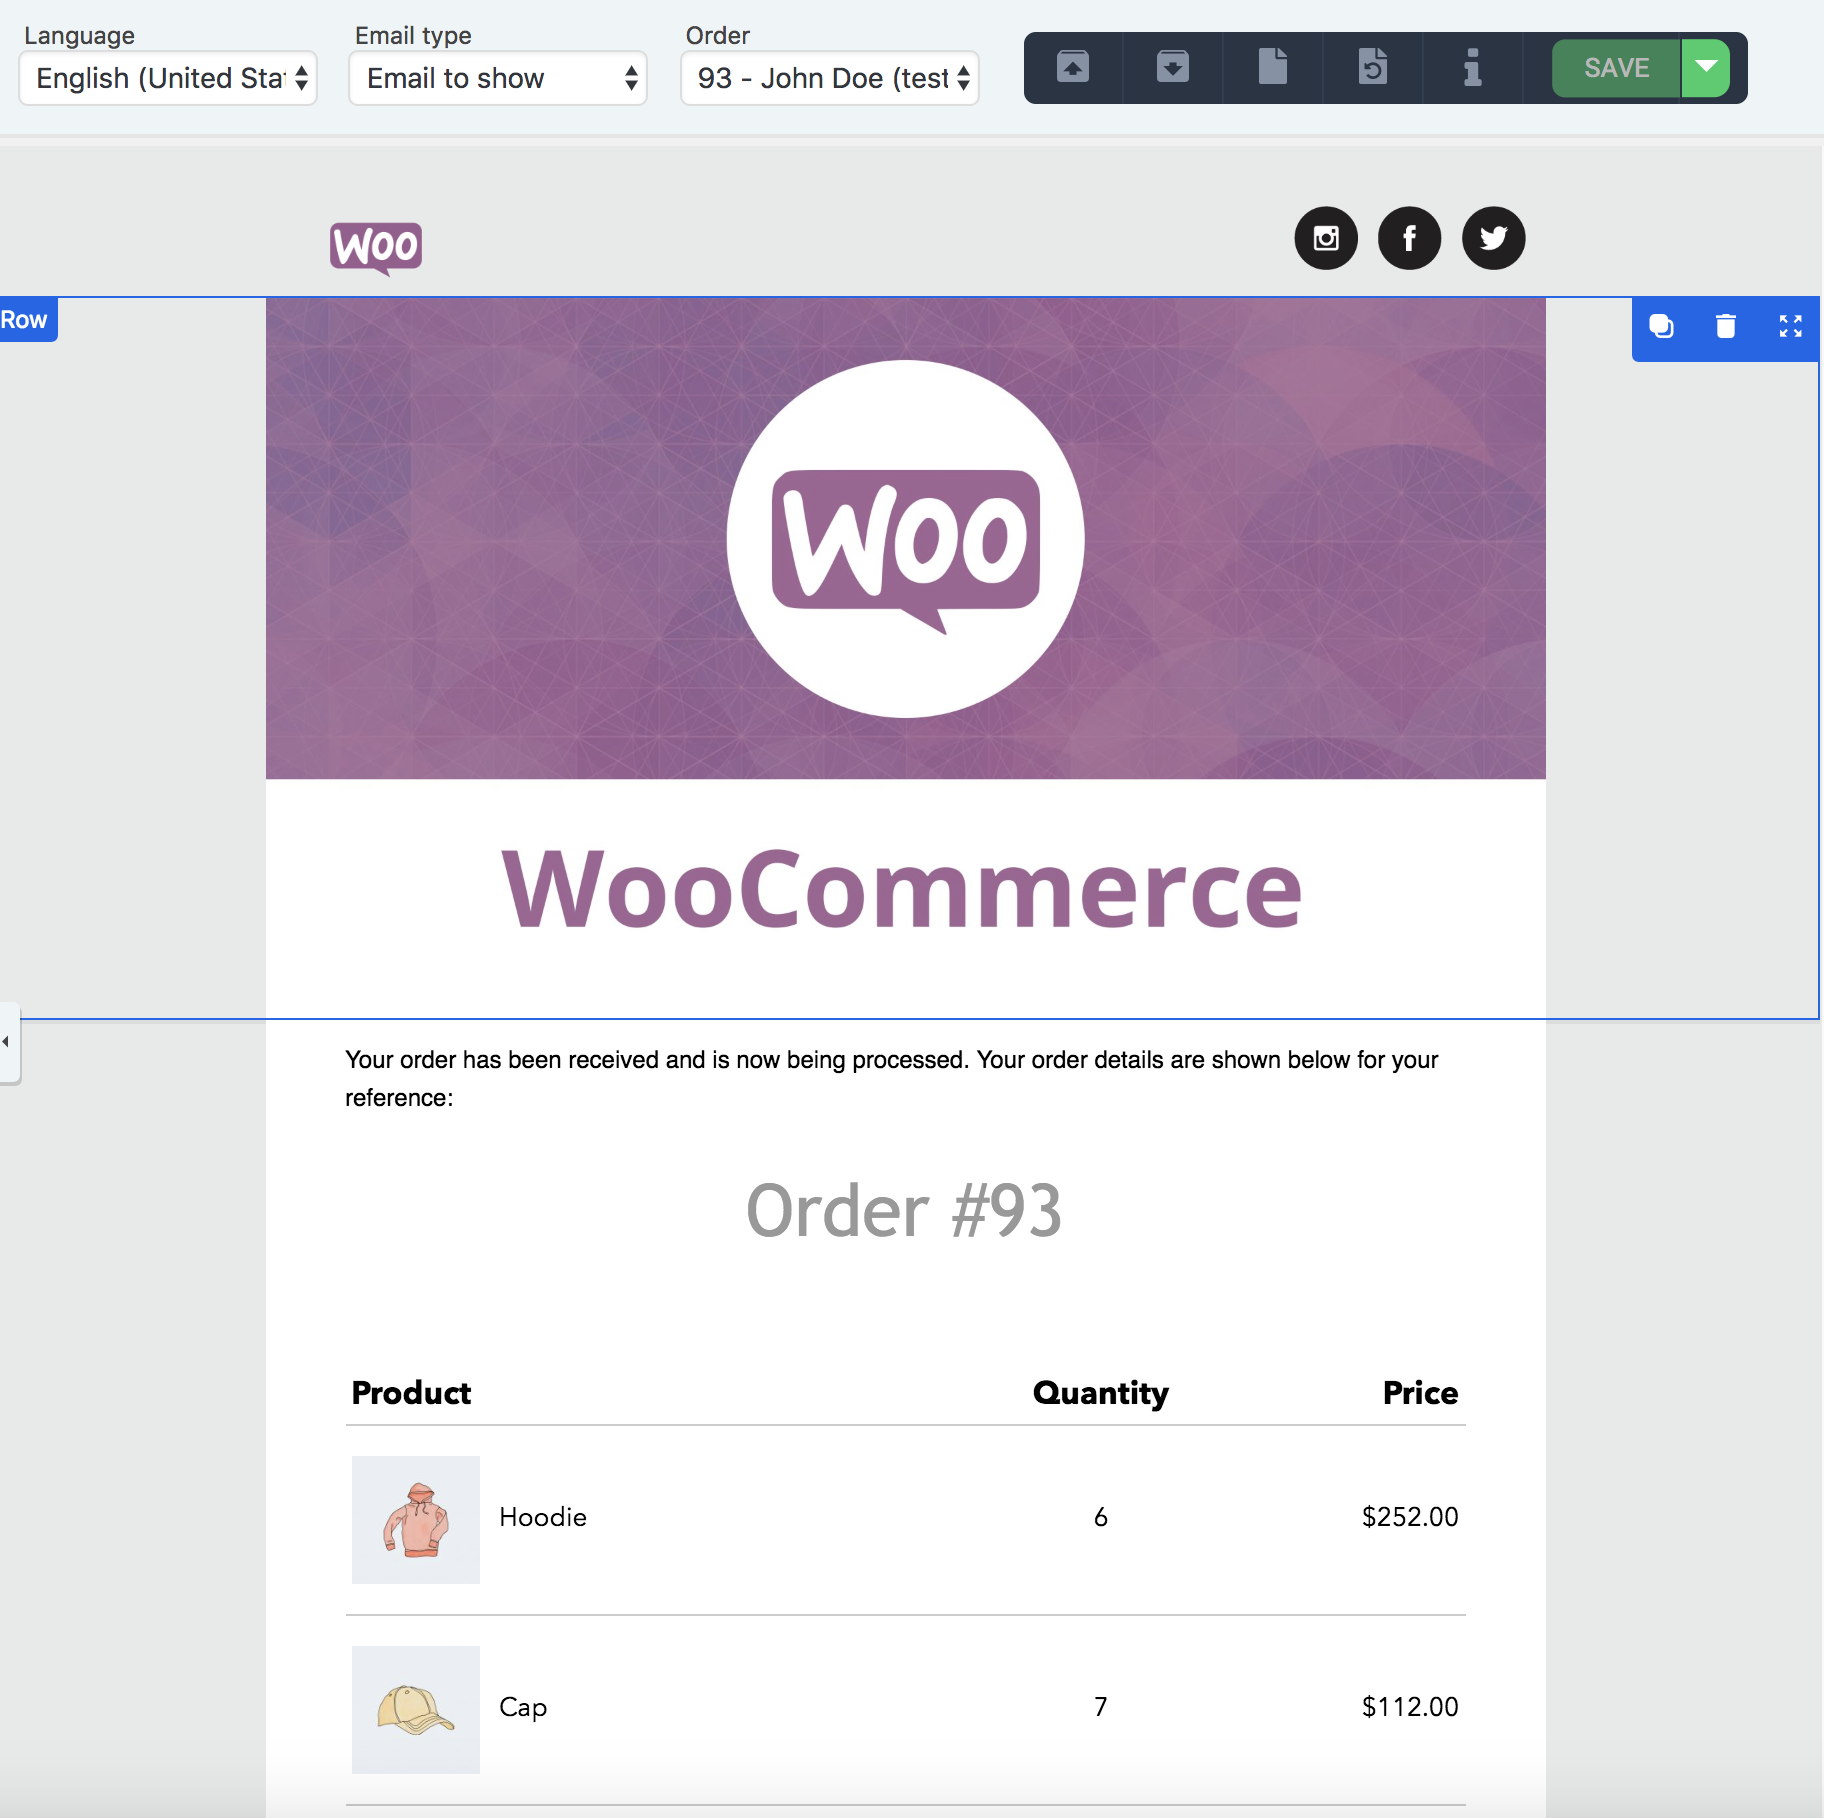This screenshot has width=1824, height=1818.
Task: Click the WooCommerce heading text
Action: tap(902, 888)
